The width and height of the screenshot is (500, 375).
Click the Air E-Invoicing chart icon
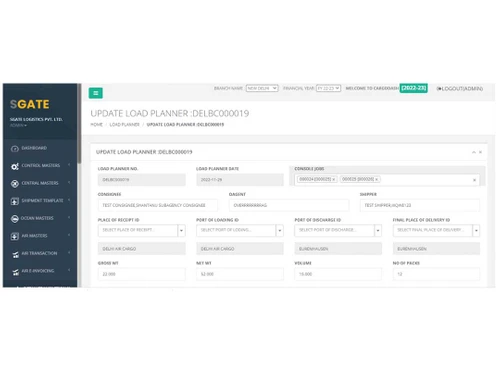pos(15,272)
